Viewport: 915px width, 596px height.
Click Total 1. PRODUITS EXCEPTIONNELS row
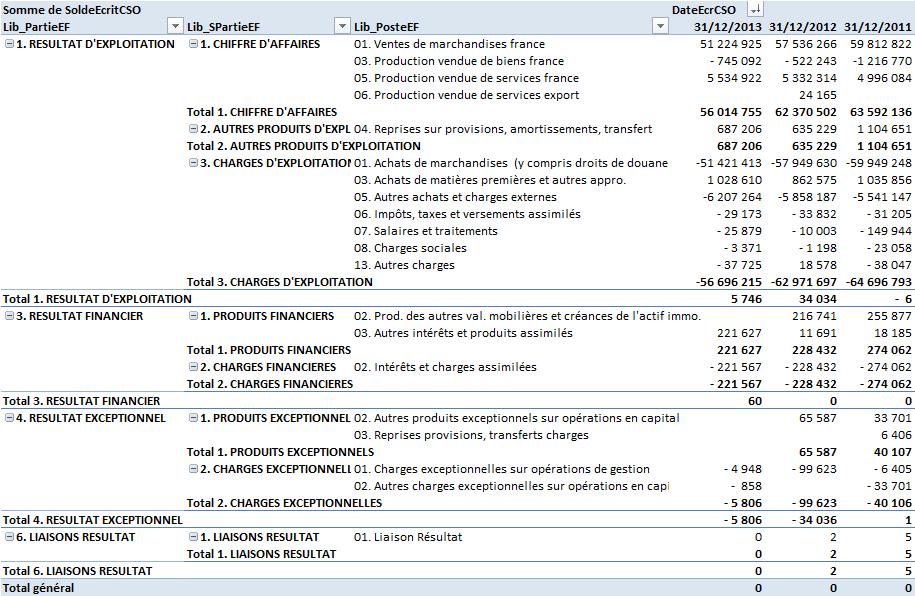point(281,452)
